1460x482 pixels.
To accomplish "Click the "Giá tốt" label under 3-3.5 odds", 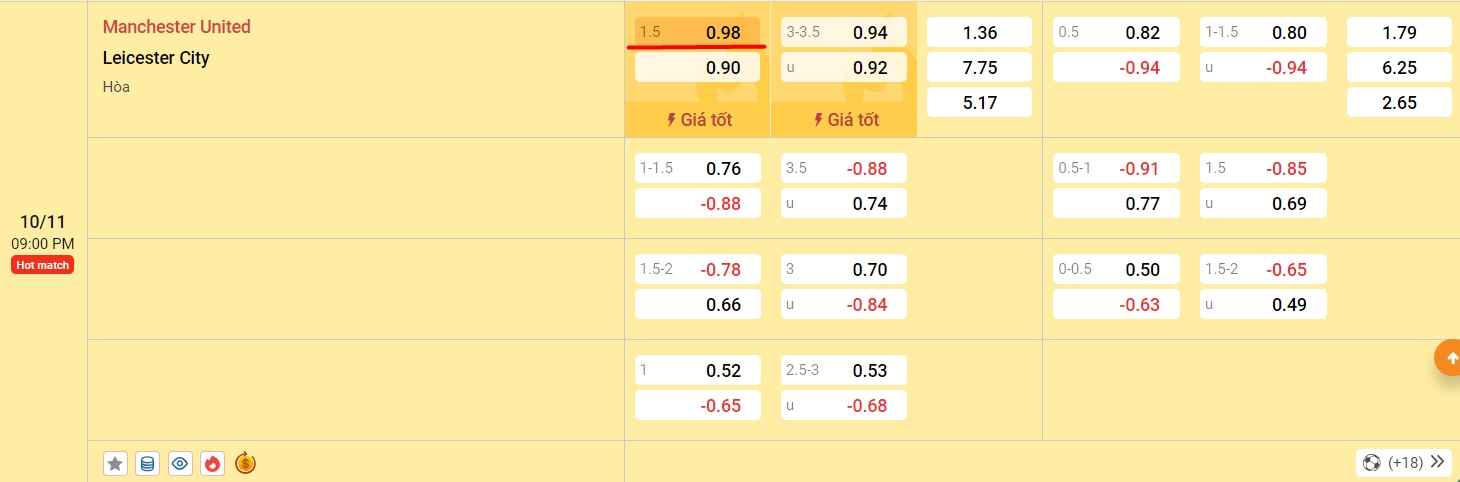I will point(845,120).
